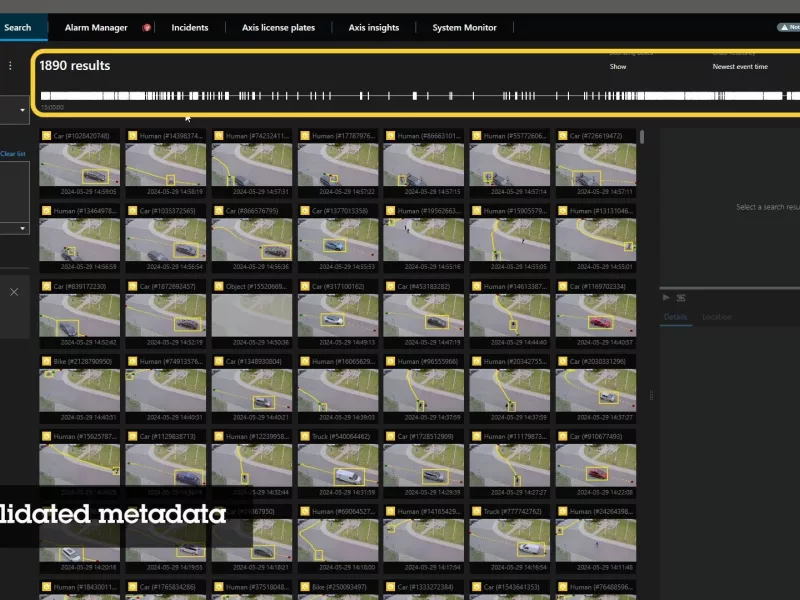Screen dimensions: 800x600
Task: Open the System Monitor tab
Action: coord(464,28)
